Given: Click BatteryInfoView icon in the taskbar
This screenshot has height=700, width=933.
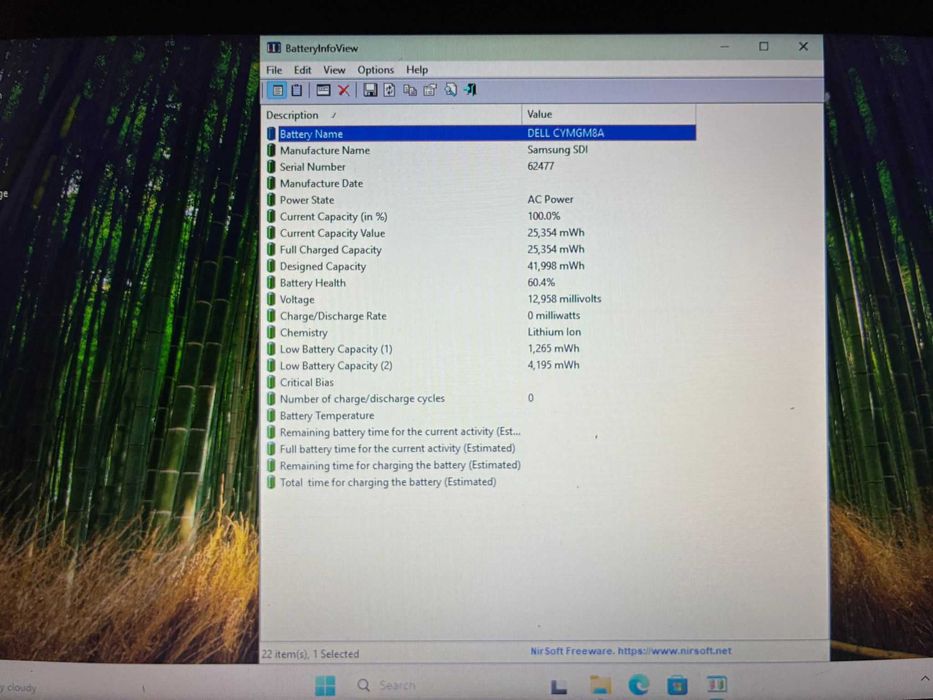Looking at the screenshot, I should click(x=716, y=685).
